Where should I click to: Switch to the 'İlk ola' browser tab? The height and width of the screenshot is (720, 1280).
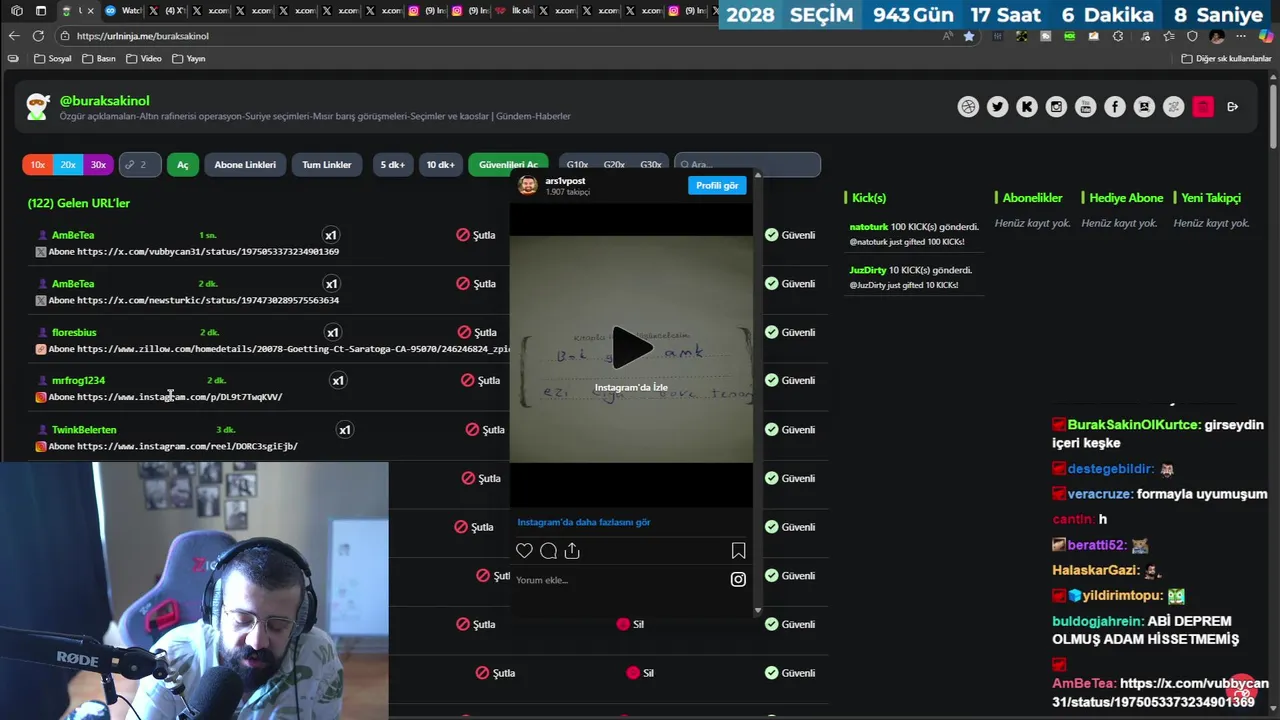[515, 11]
